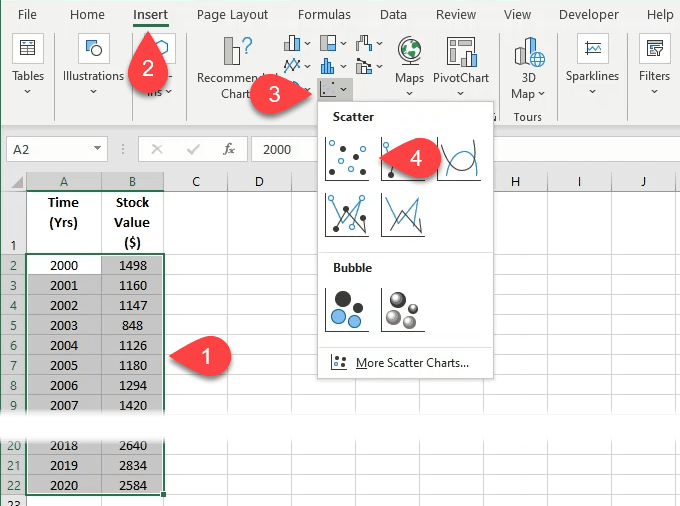The width and height of the screenshot is (680, 506).
Task: Click the Time (Yrs) header cell
Action: [x=64, y=222]
